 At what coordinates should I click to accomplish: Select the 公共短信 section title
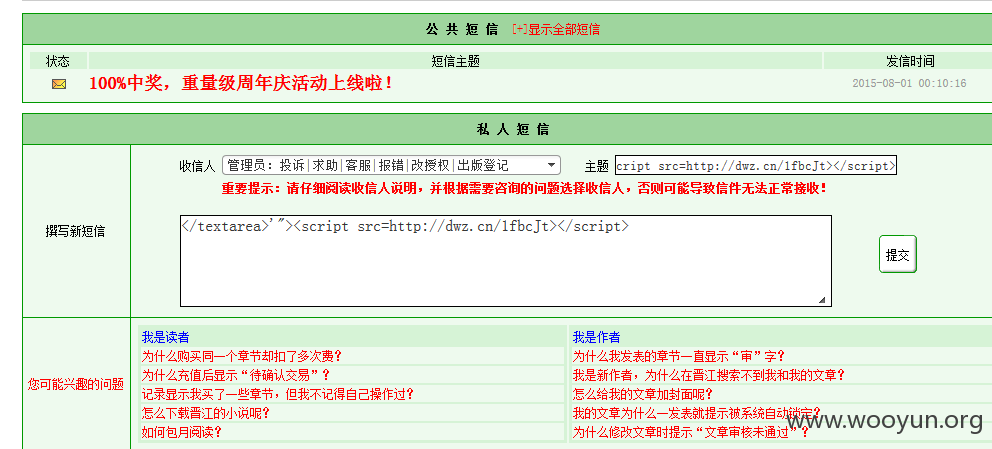tap(462, 29)
